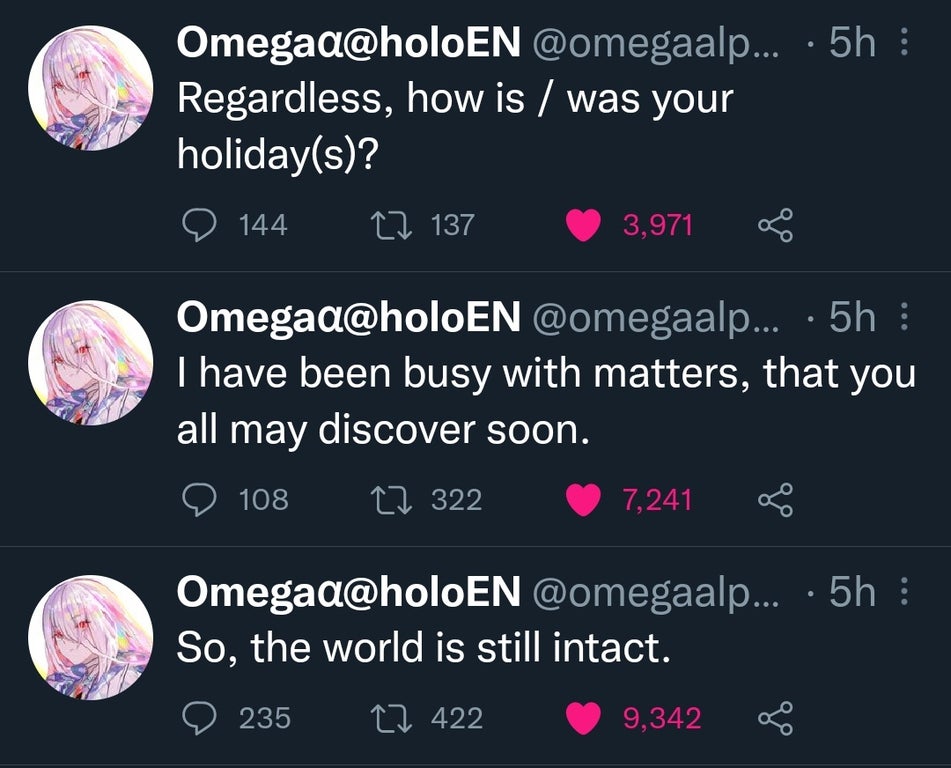951x768 pixels.
Task: Reply to the 'busy with matters' tweet
Action: point(199,500)
